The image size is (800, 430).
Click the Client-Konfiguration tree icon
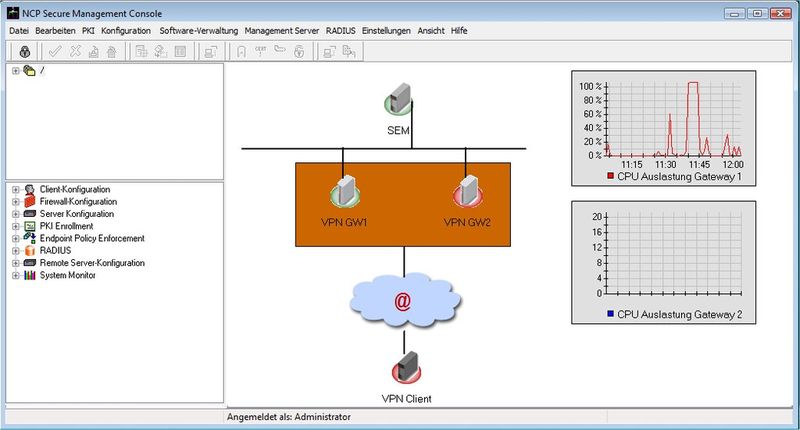click(x=30, y=189)
